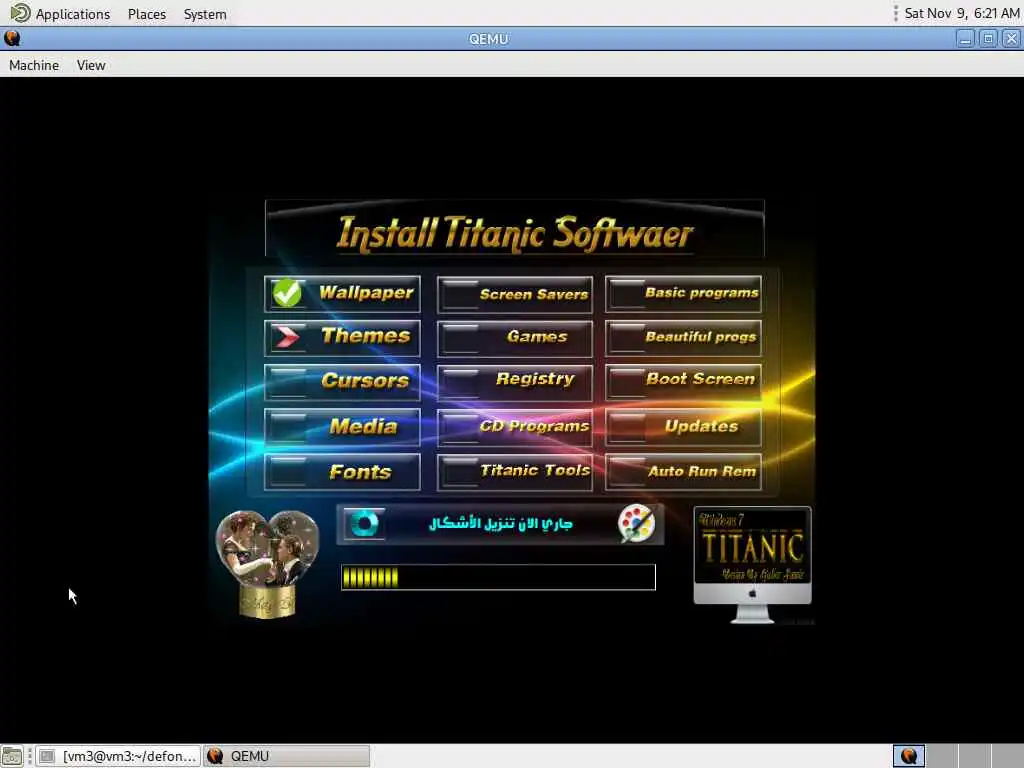Click the Wallpaper button

click(342, 293)
